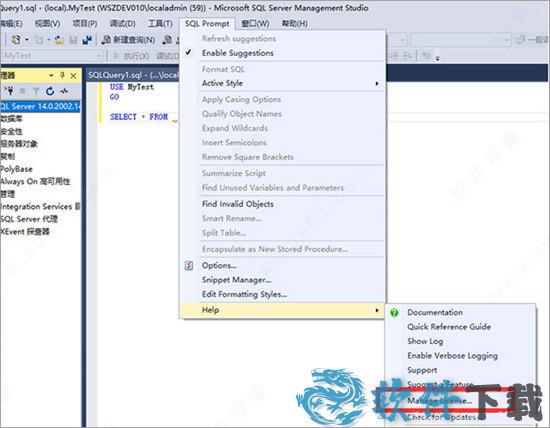Select the Integration Services tree node
Viewport: 550px width, 428px height.
pyautogui.click(x=40, y=207)
